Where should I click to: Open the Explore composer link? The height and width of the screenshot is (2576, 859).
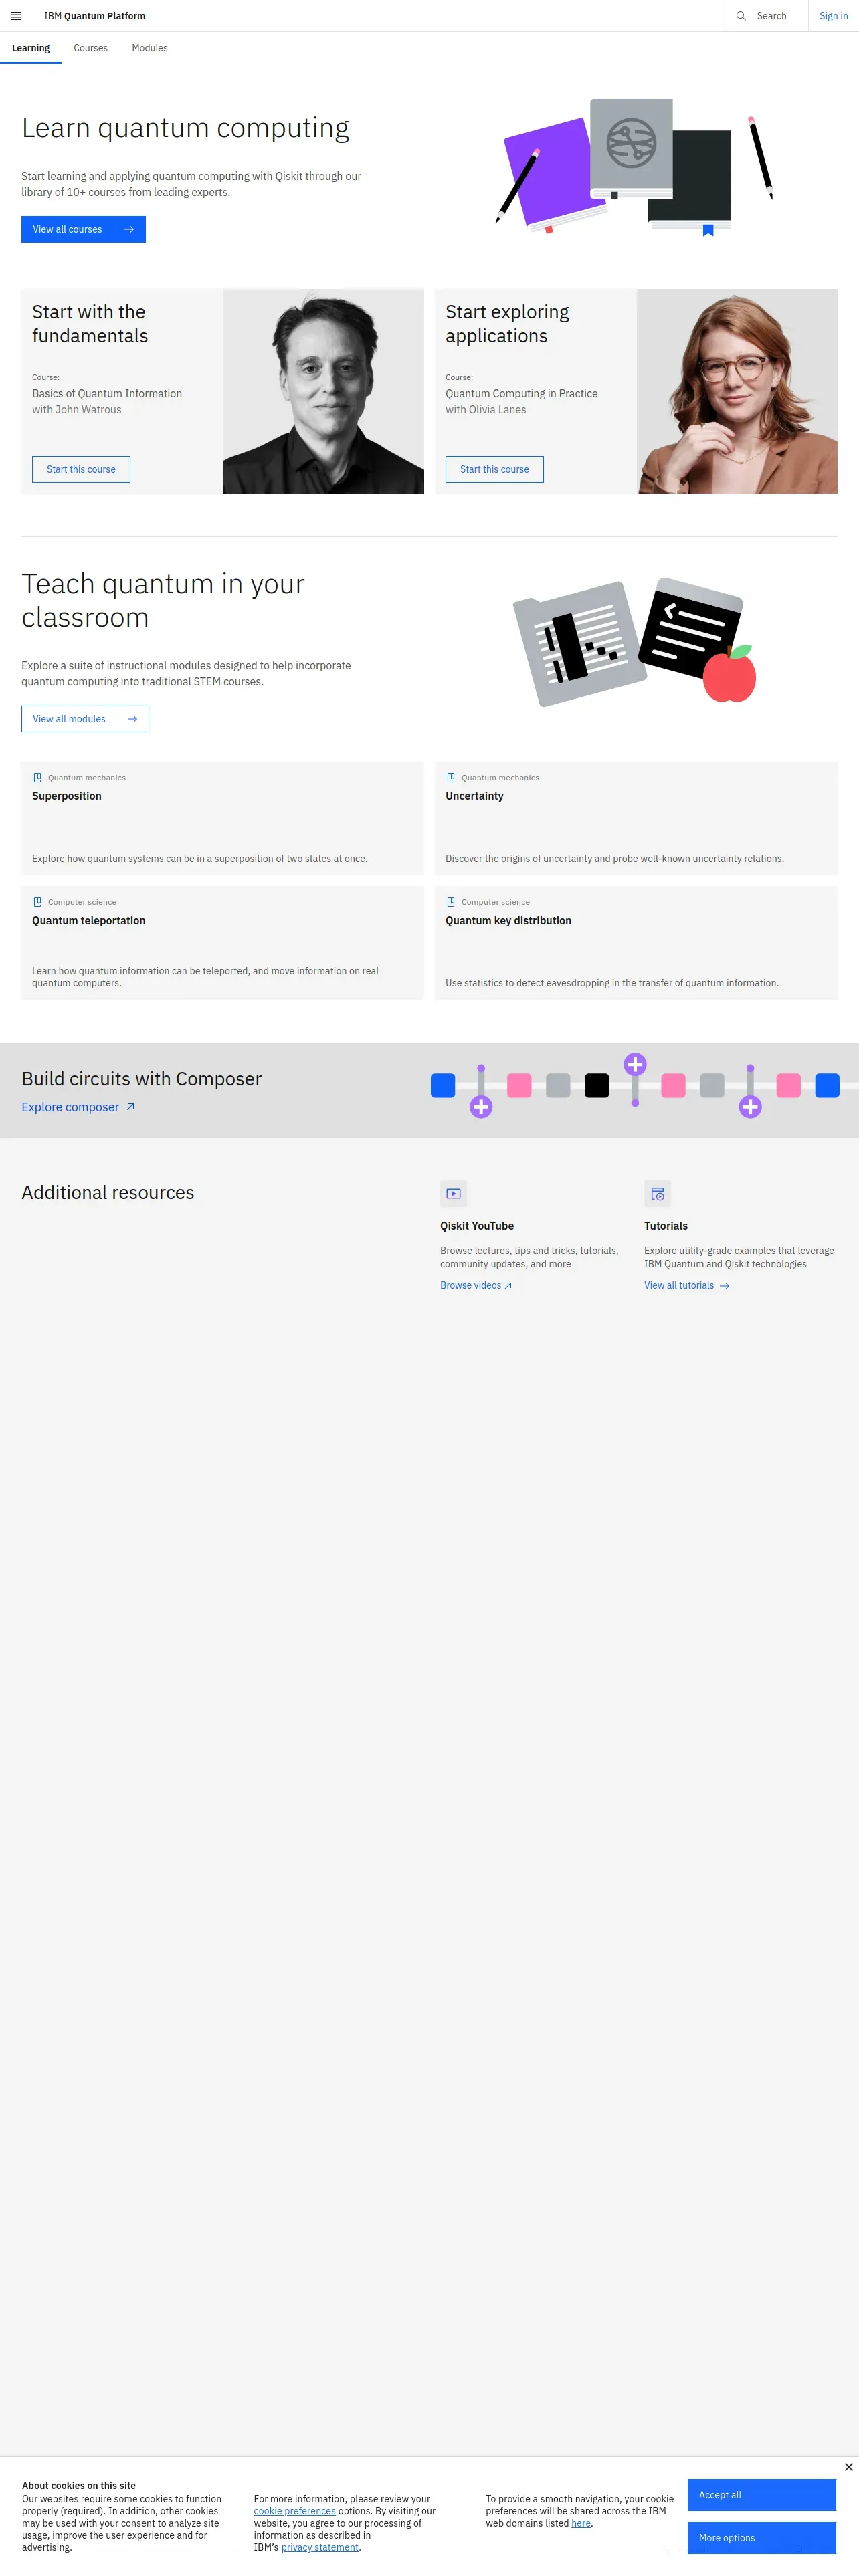78,1107
